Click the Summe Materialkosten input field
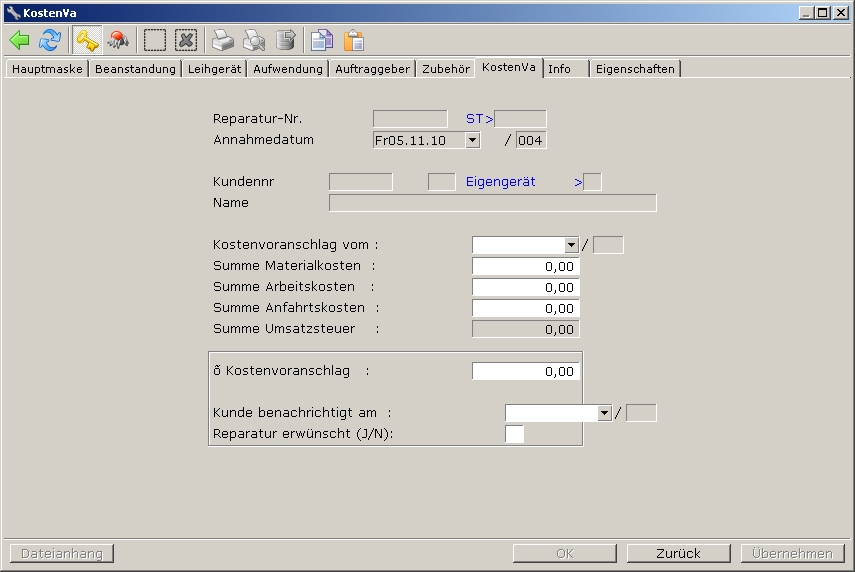 click(x=525, y=267)
